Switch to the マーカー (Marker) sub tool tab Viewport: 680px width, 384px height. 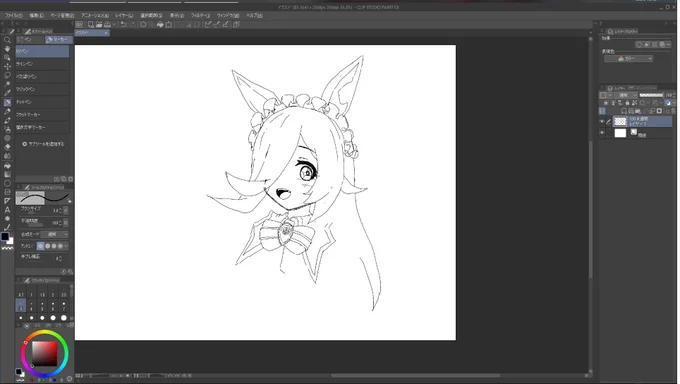[x=59, y=39]
